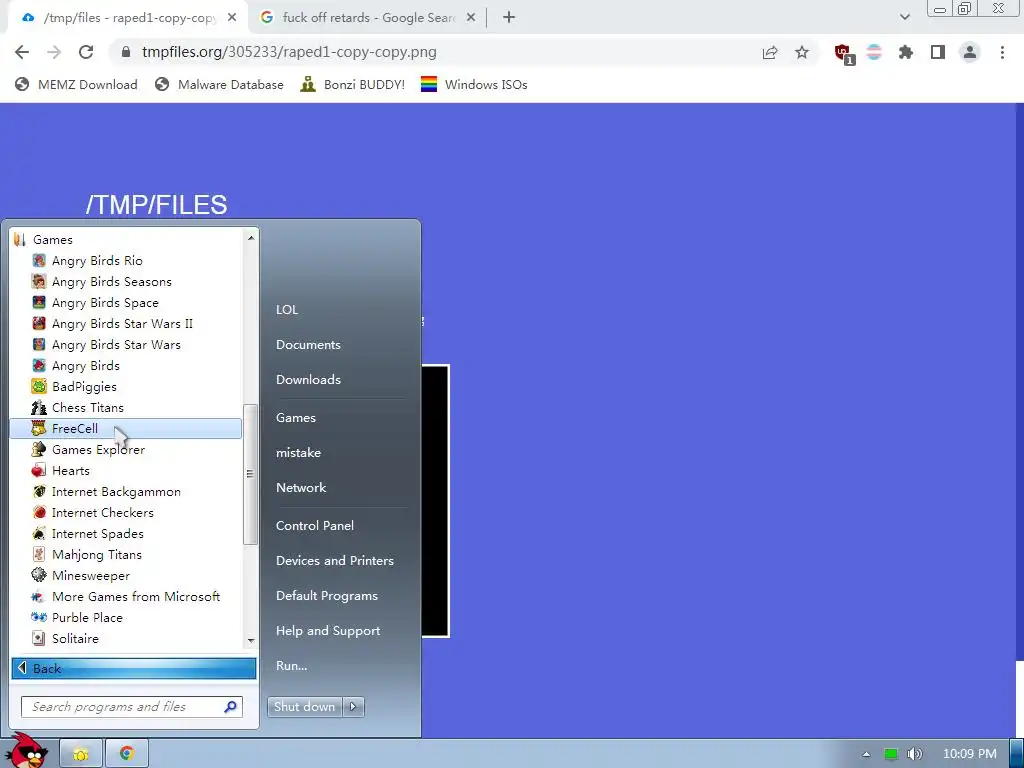Open Games Explorer icon

(x=39, y=449)
